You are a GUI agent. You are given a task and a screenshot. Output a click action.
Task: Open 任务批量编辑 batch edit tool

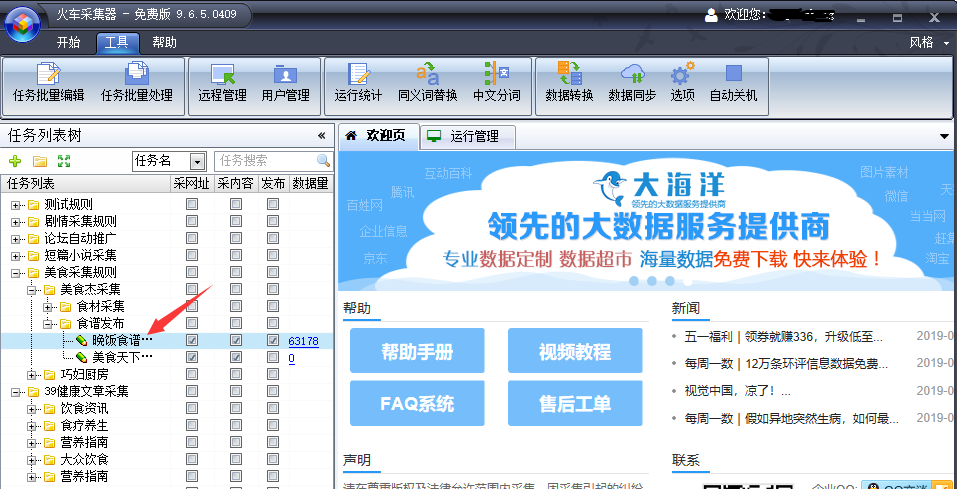click(x=48, y=82)
